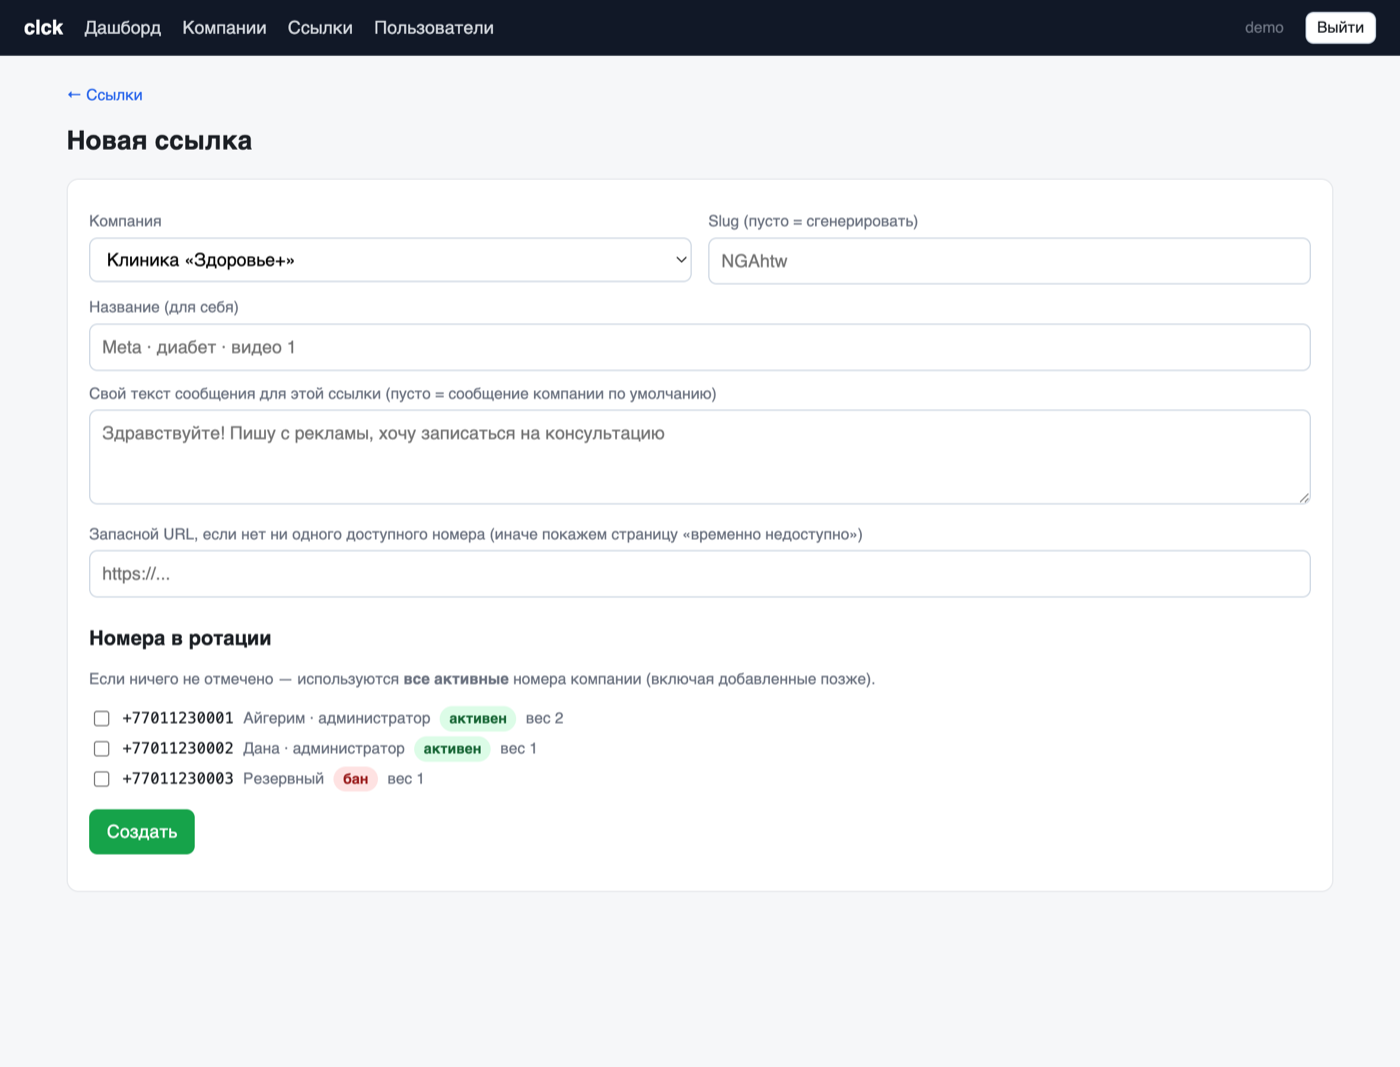
Task: Click the бан badge for Резервный
Action: (x=355, y=778)
